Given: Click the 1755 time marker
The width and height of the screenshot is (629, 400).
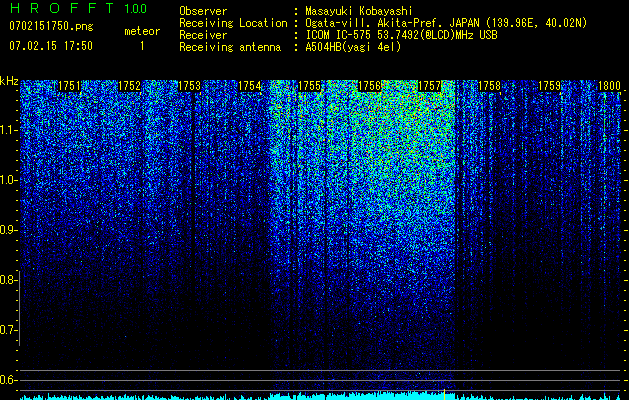Looking at the screenshot, I should 310,86.
